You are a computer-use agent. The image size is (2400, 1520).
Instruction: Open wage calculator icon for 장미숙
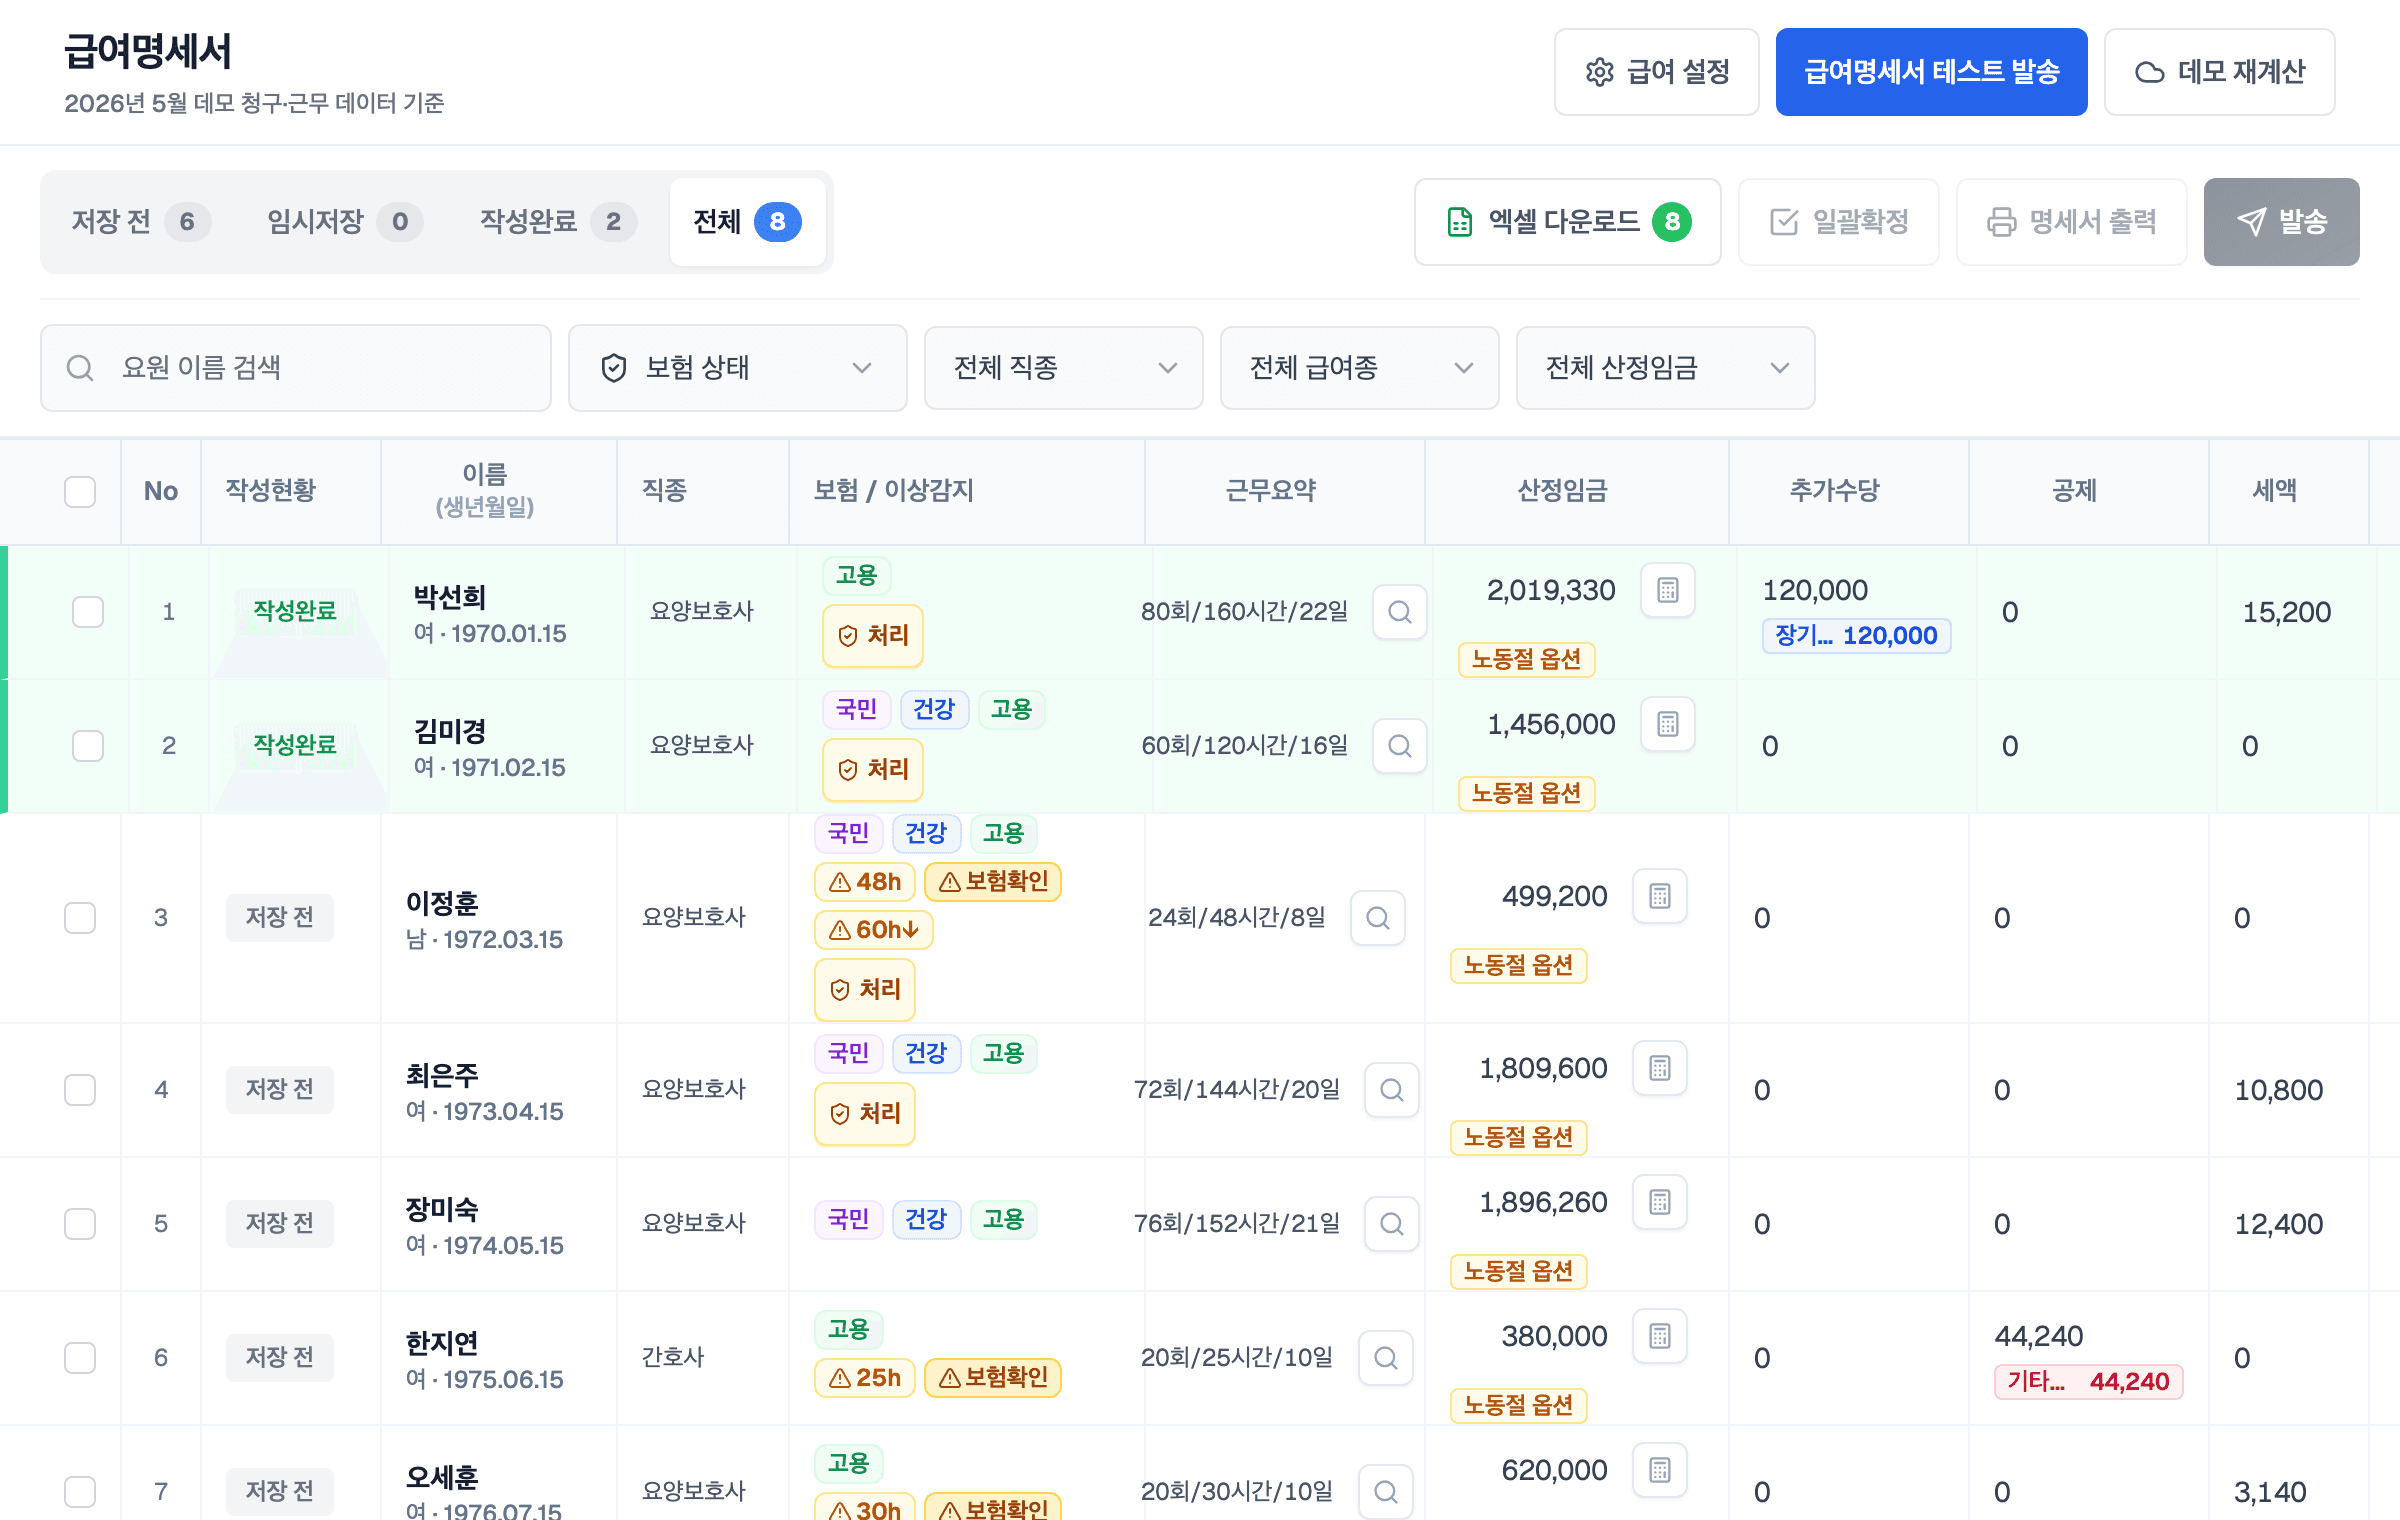(x=1659, y=1202)
